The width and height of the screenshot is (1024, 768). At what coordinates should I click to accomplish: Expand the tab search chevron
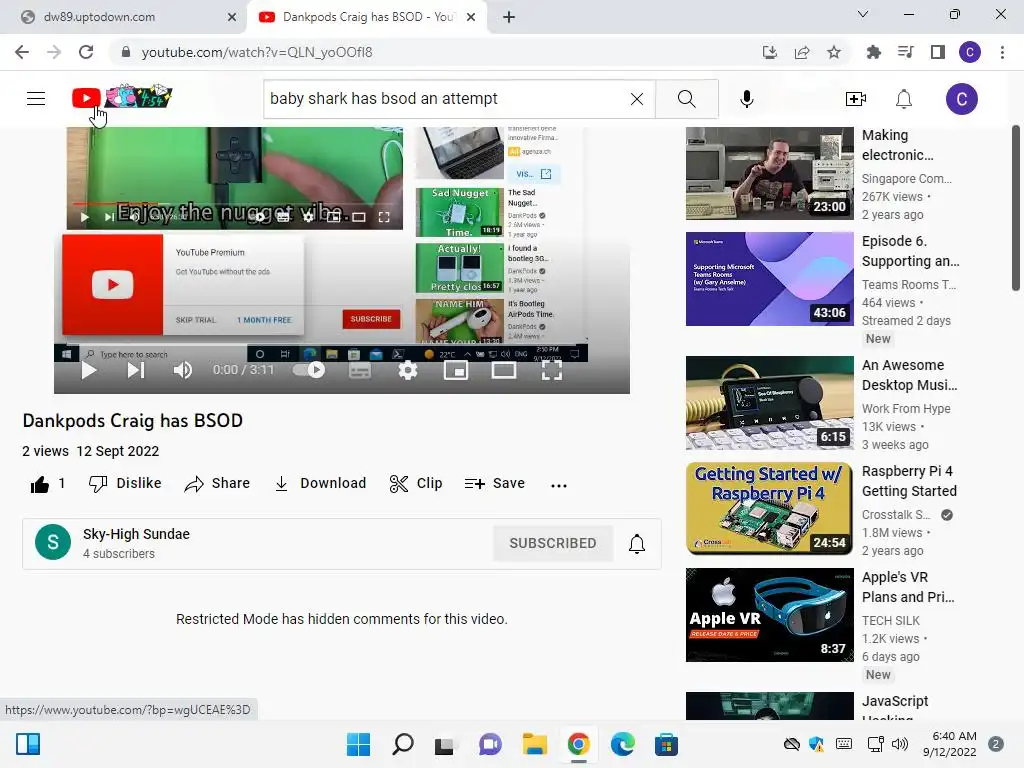coord(863,14)
